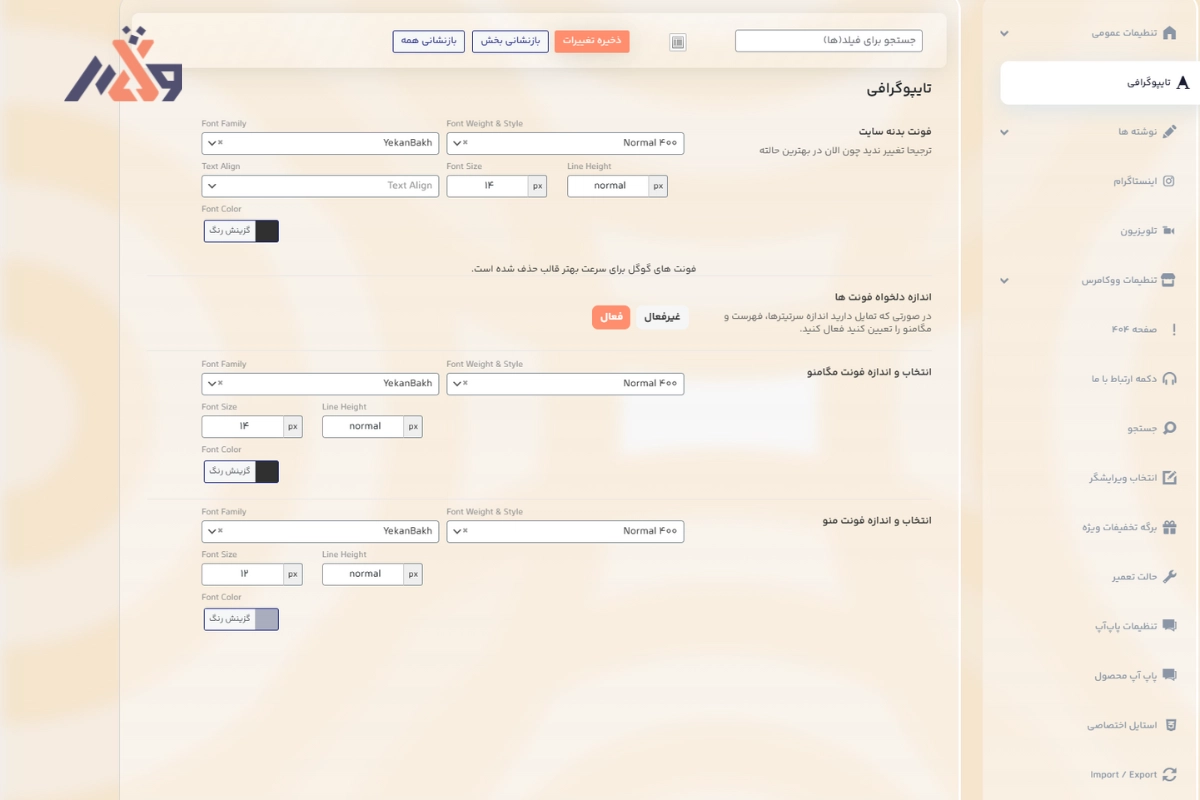Click the انتخاب و اندازه فونت منو label
This screenshot has width=1200, height=800.
pyautogui.click(x=875, y=520)
